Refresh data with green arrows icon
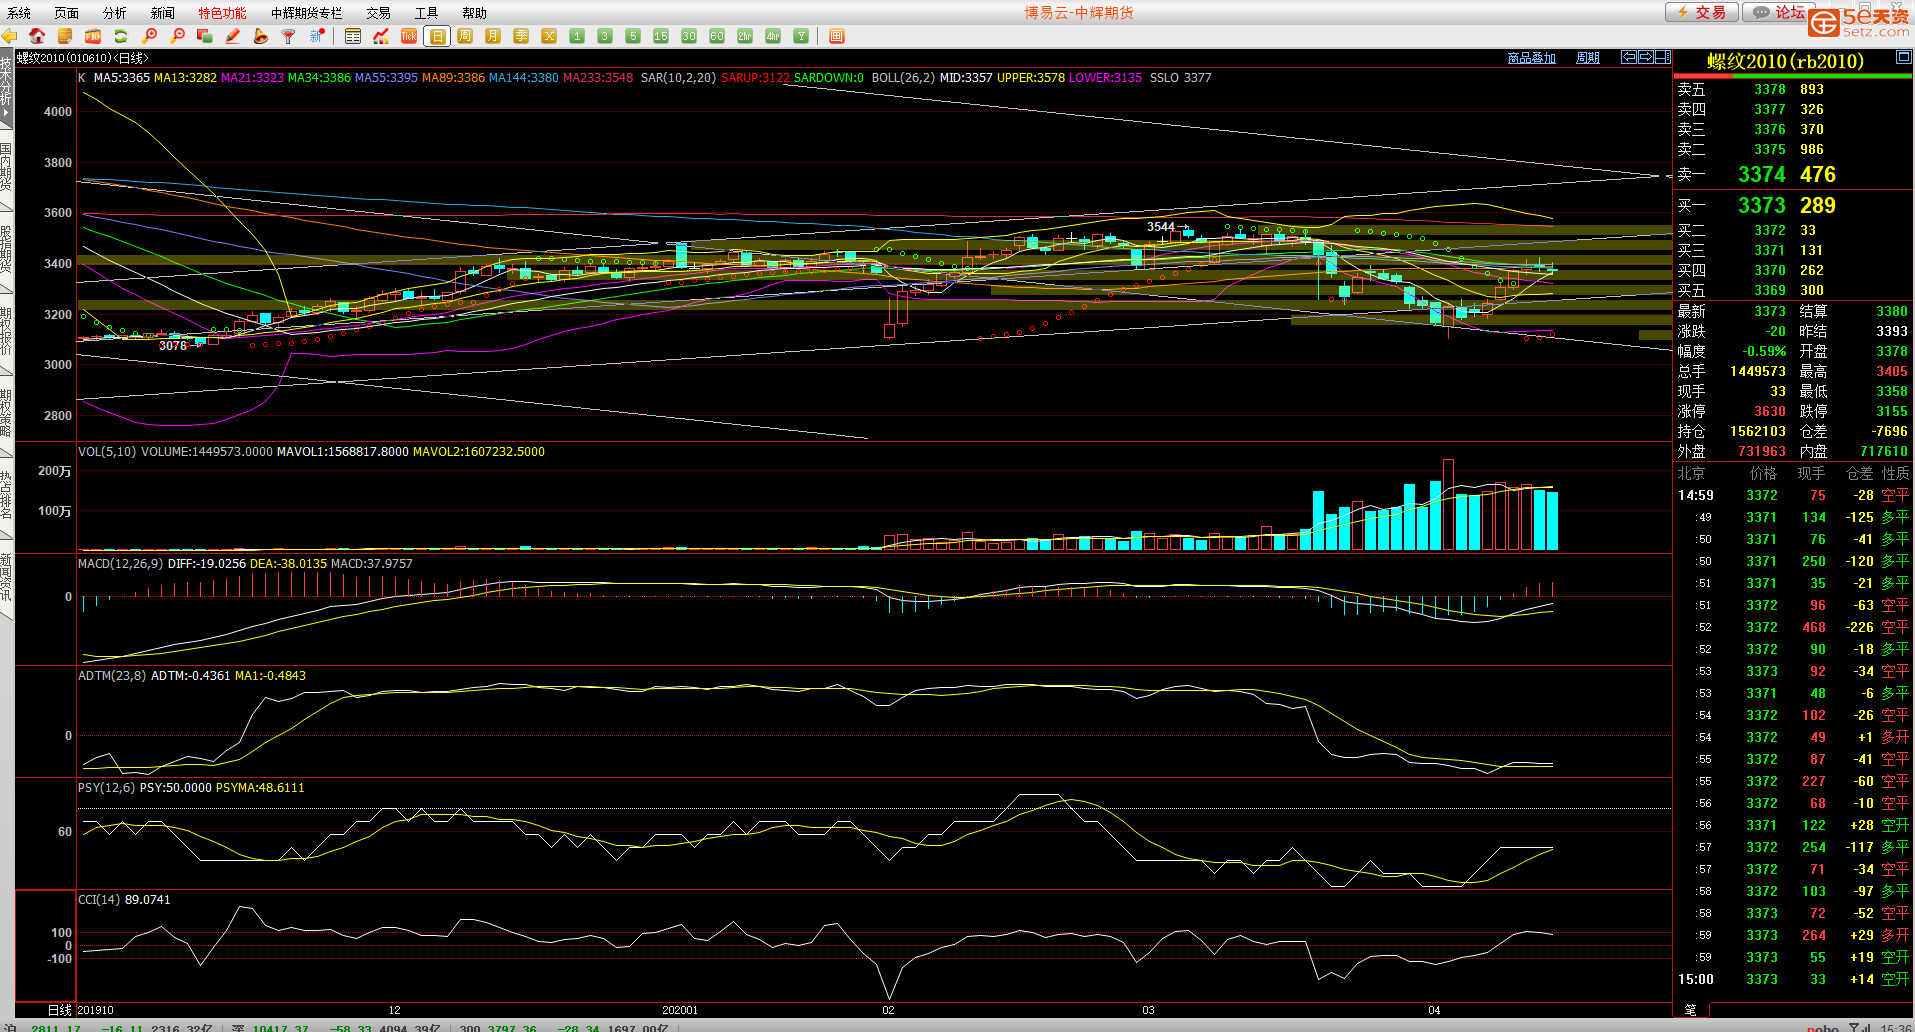The height and width of the screenshot is (1032, 1915). (121, 36)
